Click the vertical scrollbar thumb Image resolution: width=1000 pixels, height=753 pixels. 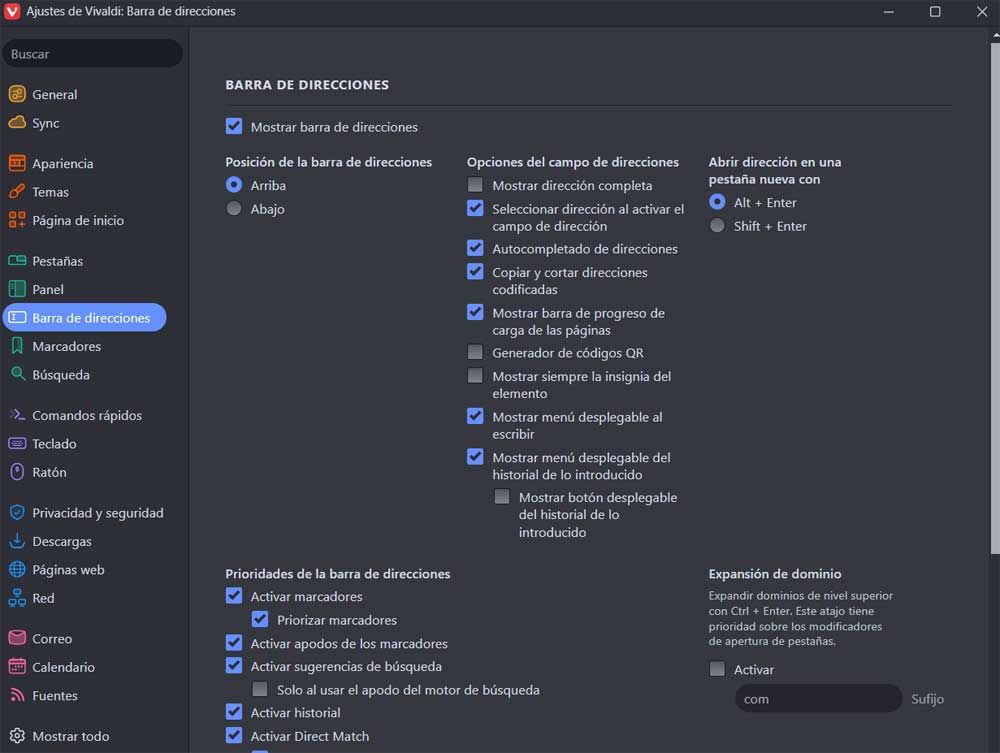click(995, 300)
